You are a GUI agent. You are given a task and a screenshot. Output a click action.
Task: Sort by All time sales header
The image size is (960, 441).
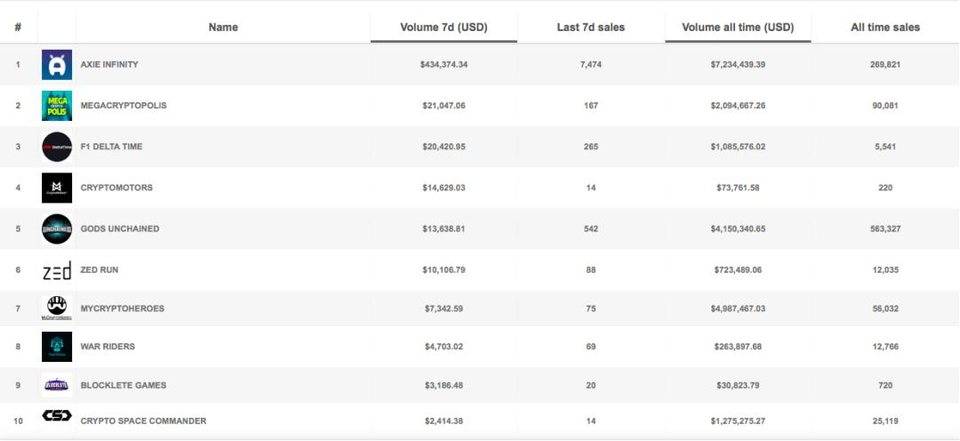point(885,27)
